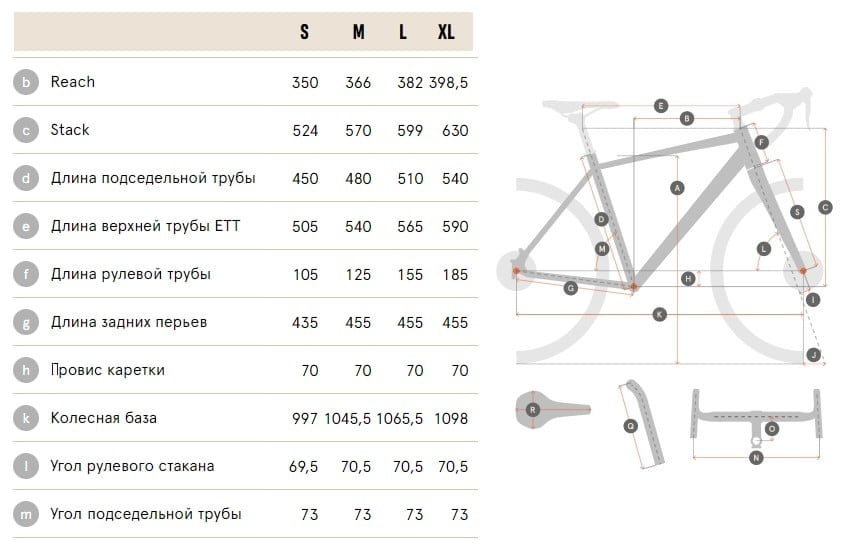Click the 'l' head angle row marker
Screen dimensions: 841x550
26,466
